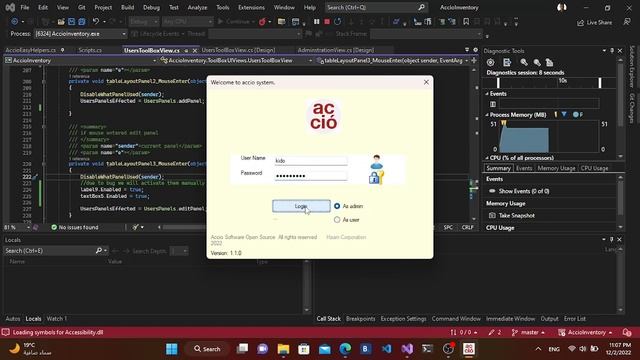The image size is (640, 360).
Task: Switch to the Summary tab
Action: click(x=498, y=168)
